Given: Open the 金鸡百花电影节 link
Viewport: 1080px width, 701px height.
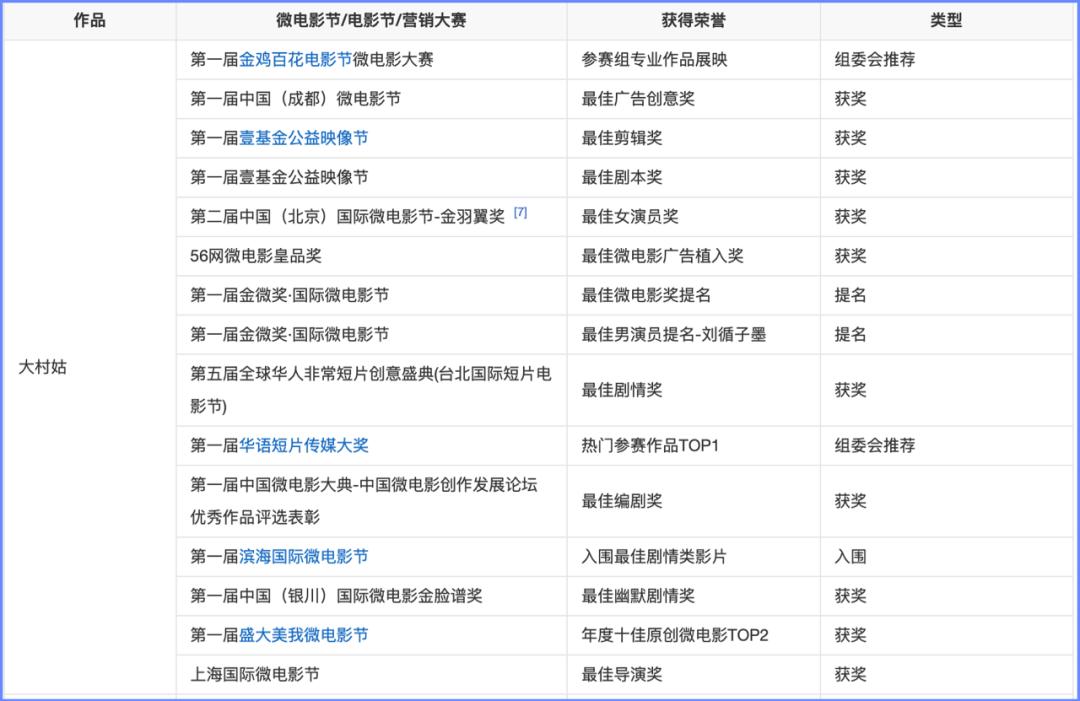Looking at the screenshot, I should pyautogui.click(x=295, y=60).
